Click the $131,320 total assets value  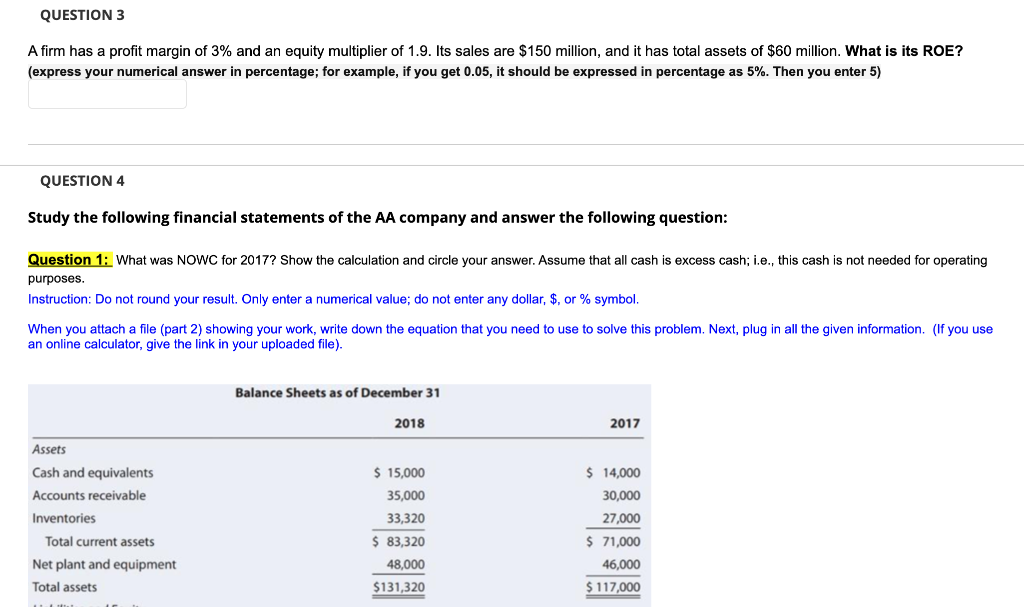(x=399, y=587)
